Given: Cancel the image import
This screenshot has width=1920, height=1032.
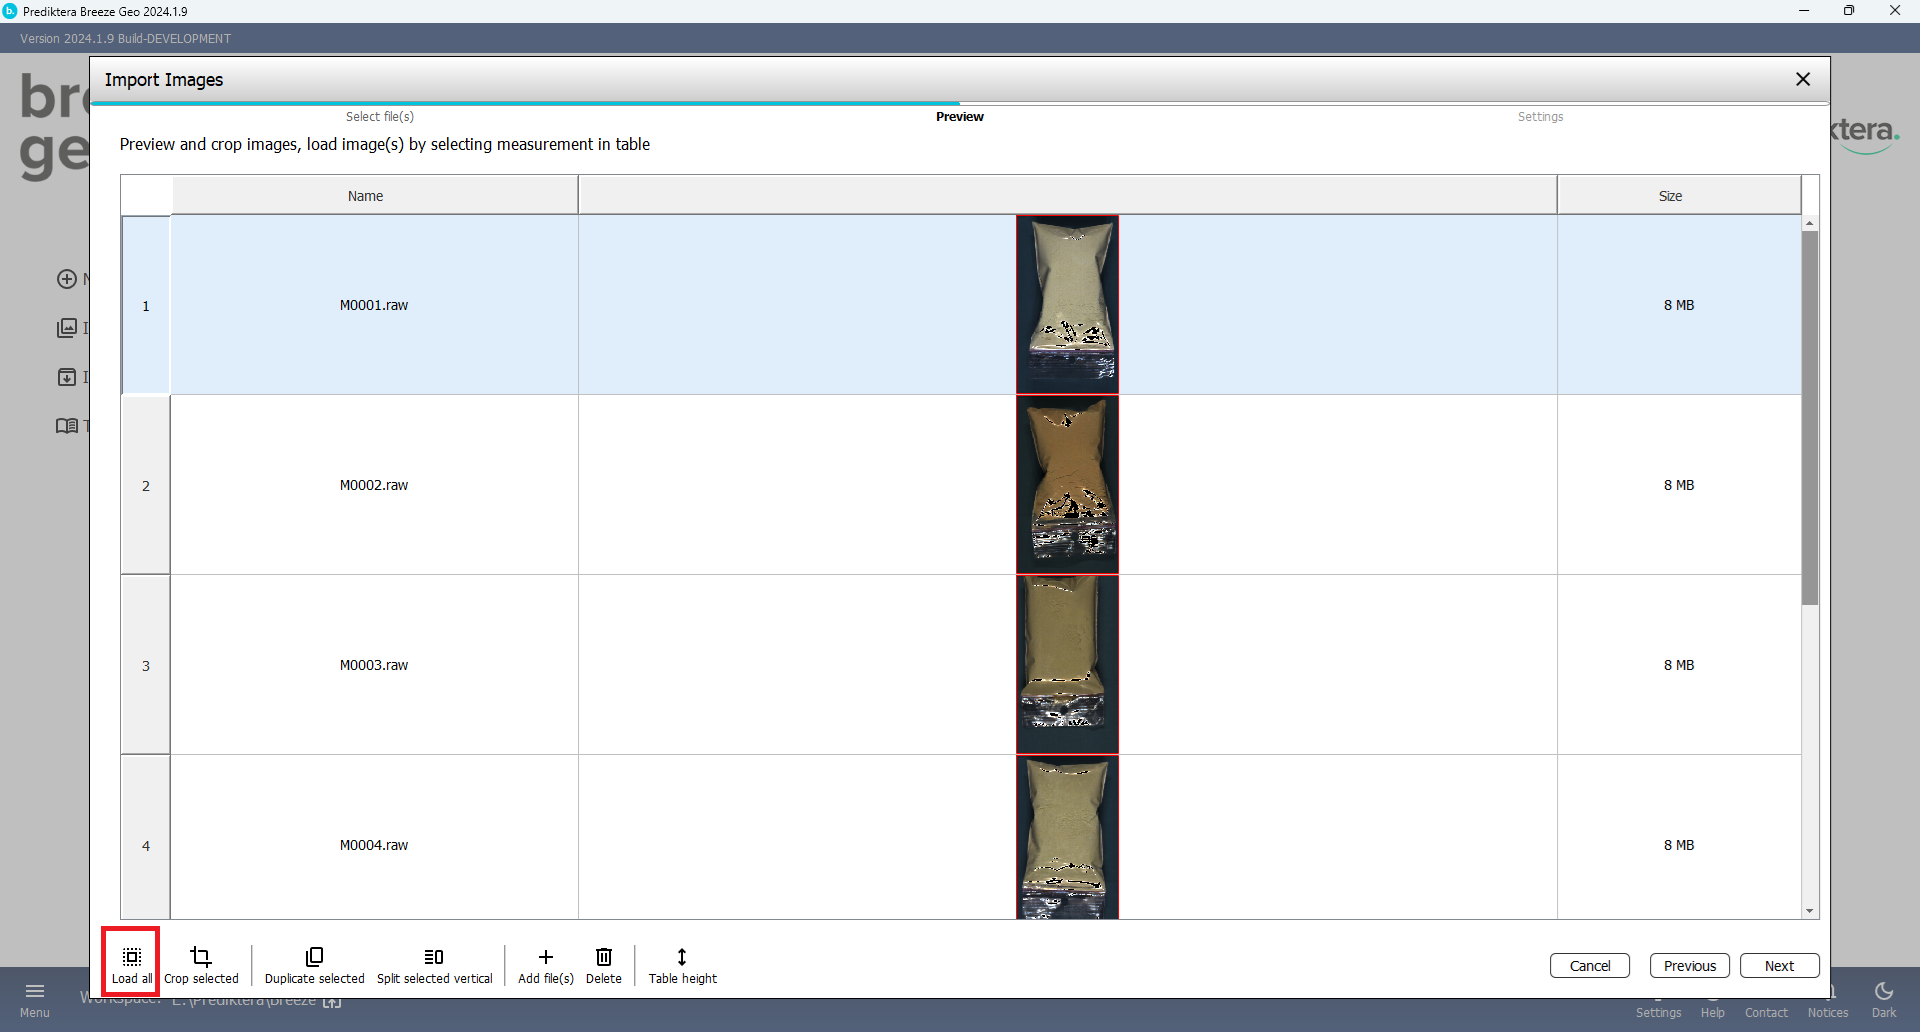Looking at the screenshot, I should click(1589, 965).
